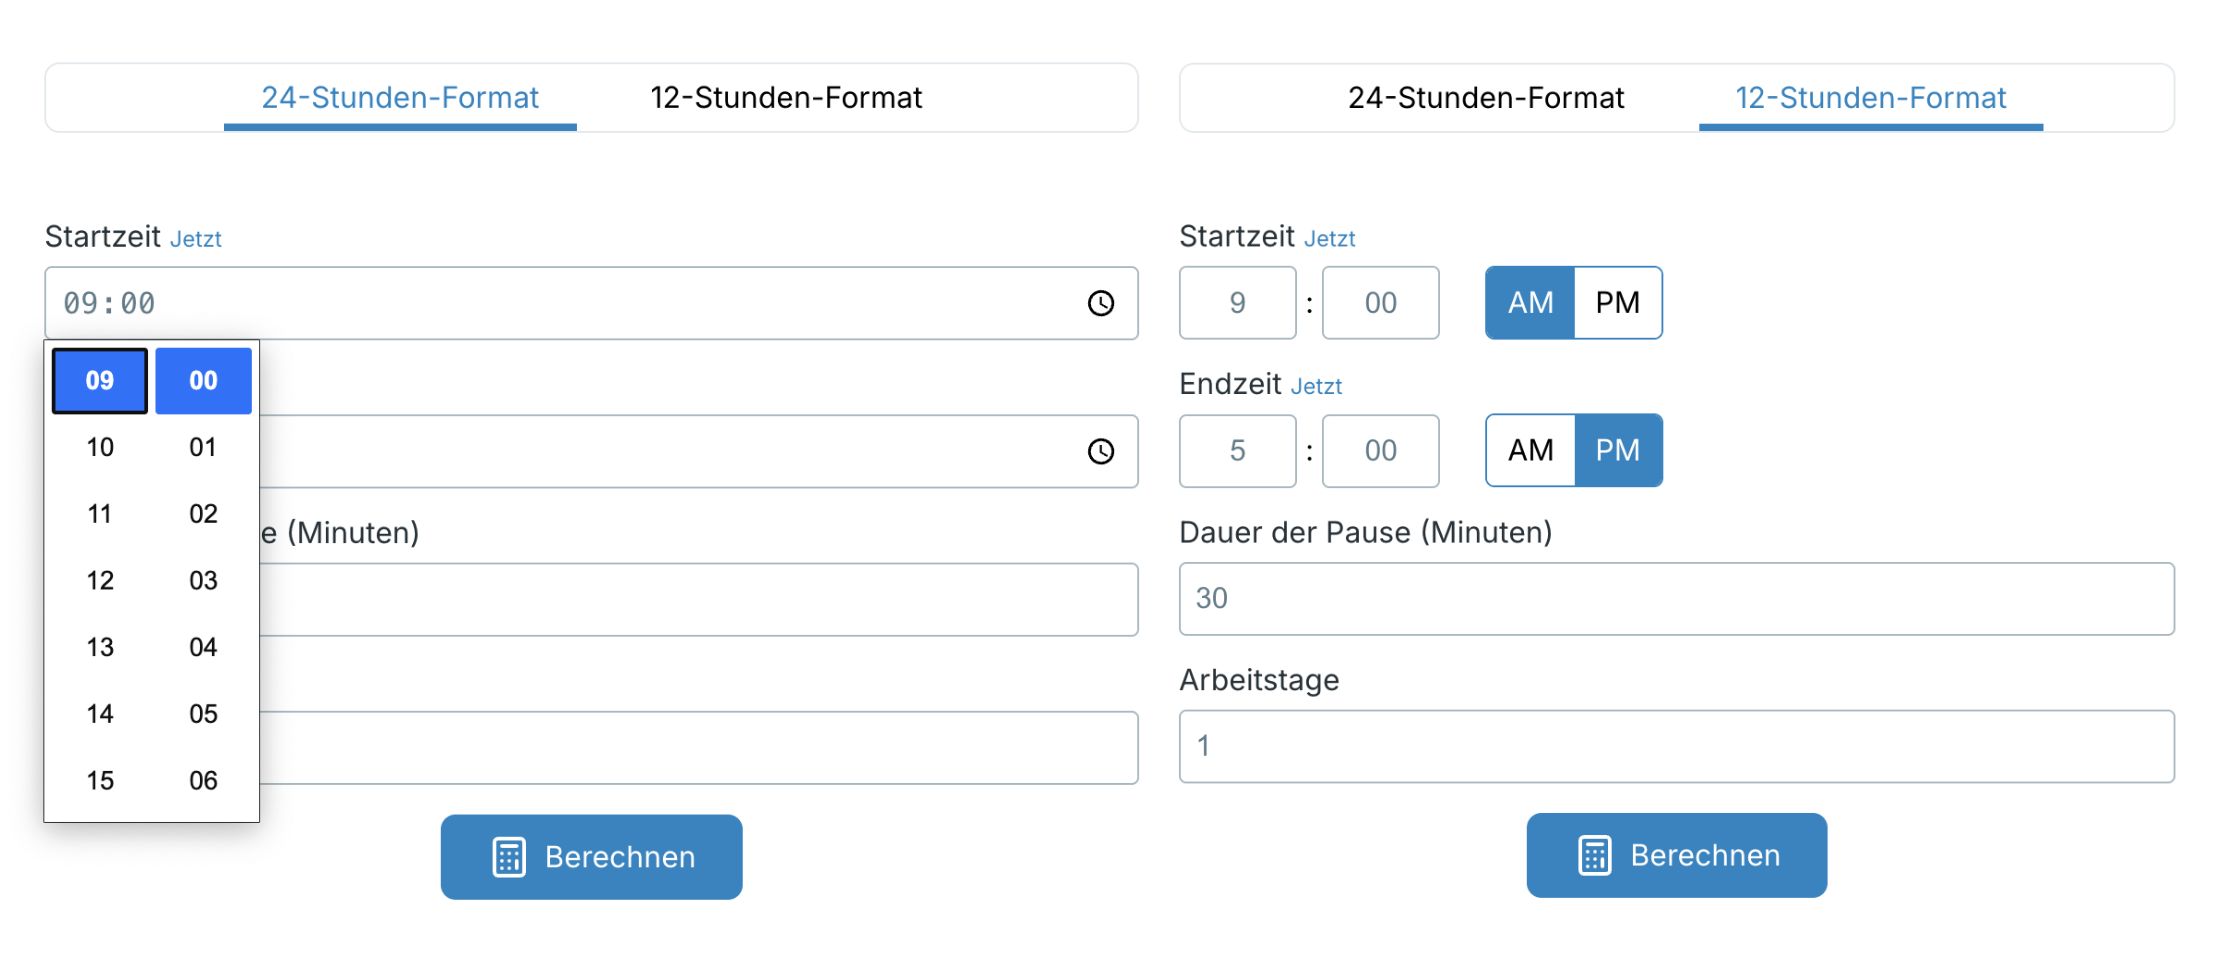2214x960 pixels.
Task: Select hour 10 in the time picker
Action: point(99,447)
